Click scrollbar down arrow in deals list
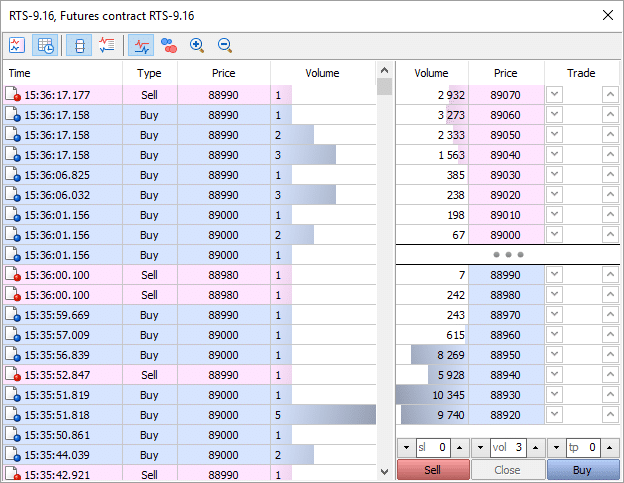624x483 pixels. pyautogui.click(x=384, y=472)
